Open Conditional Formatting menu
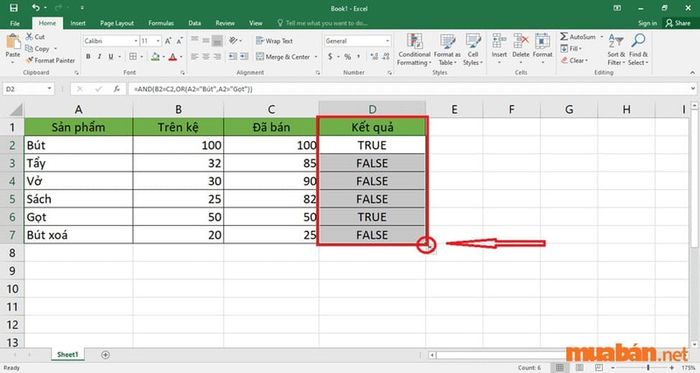This screenshot has width=700, height=373. 414,50
